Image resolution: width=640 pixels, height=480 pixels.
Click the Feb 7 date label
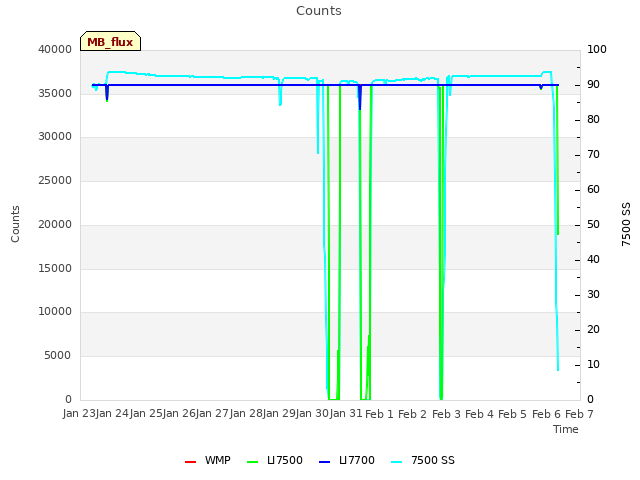[580, 414]
